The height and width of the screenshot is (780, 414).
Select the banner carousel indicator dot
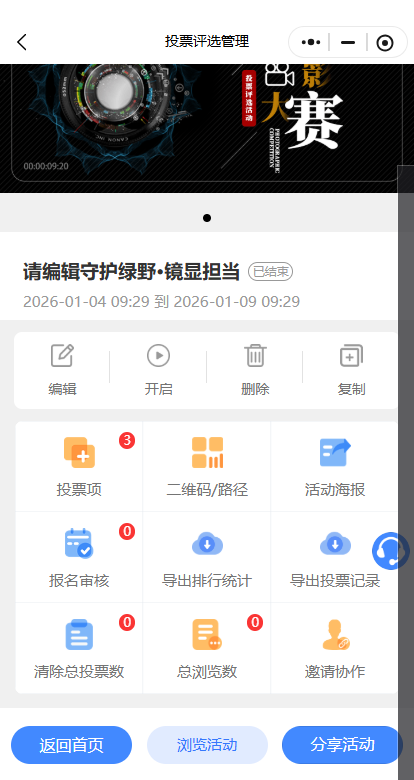tap(207, 218)
